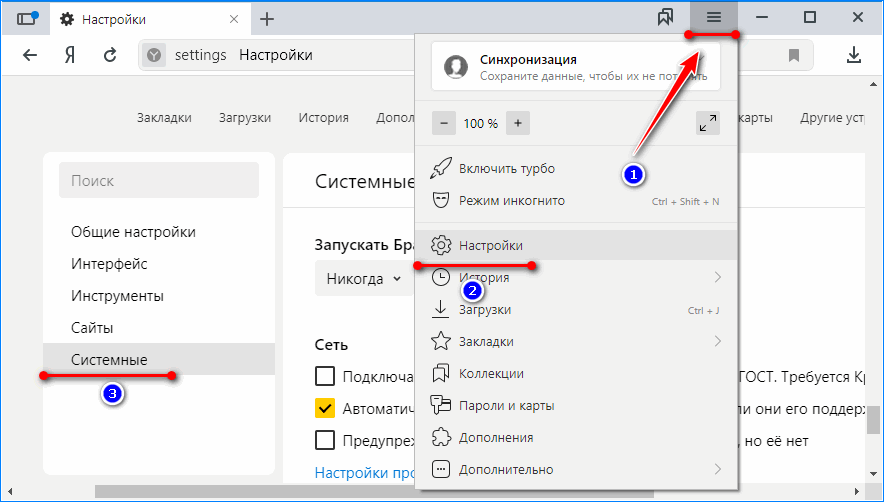
Task: Click the rocket icon for turbo mode
Action: 440,169
